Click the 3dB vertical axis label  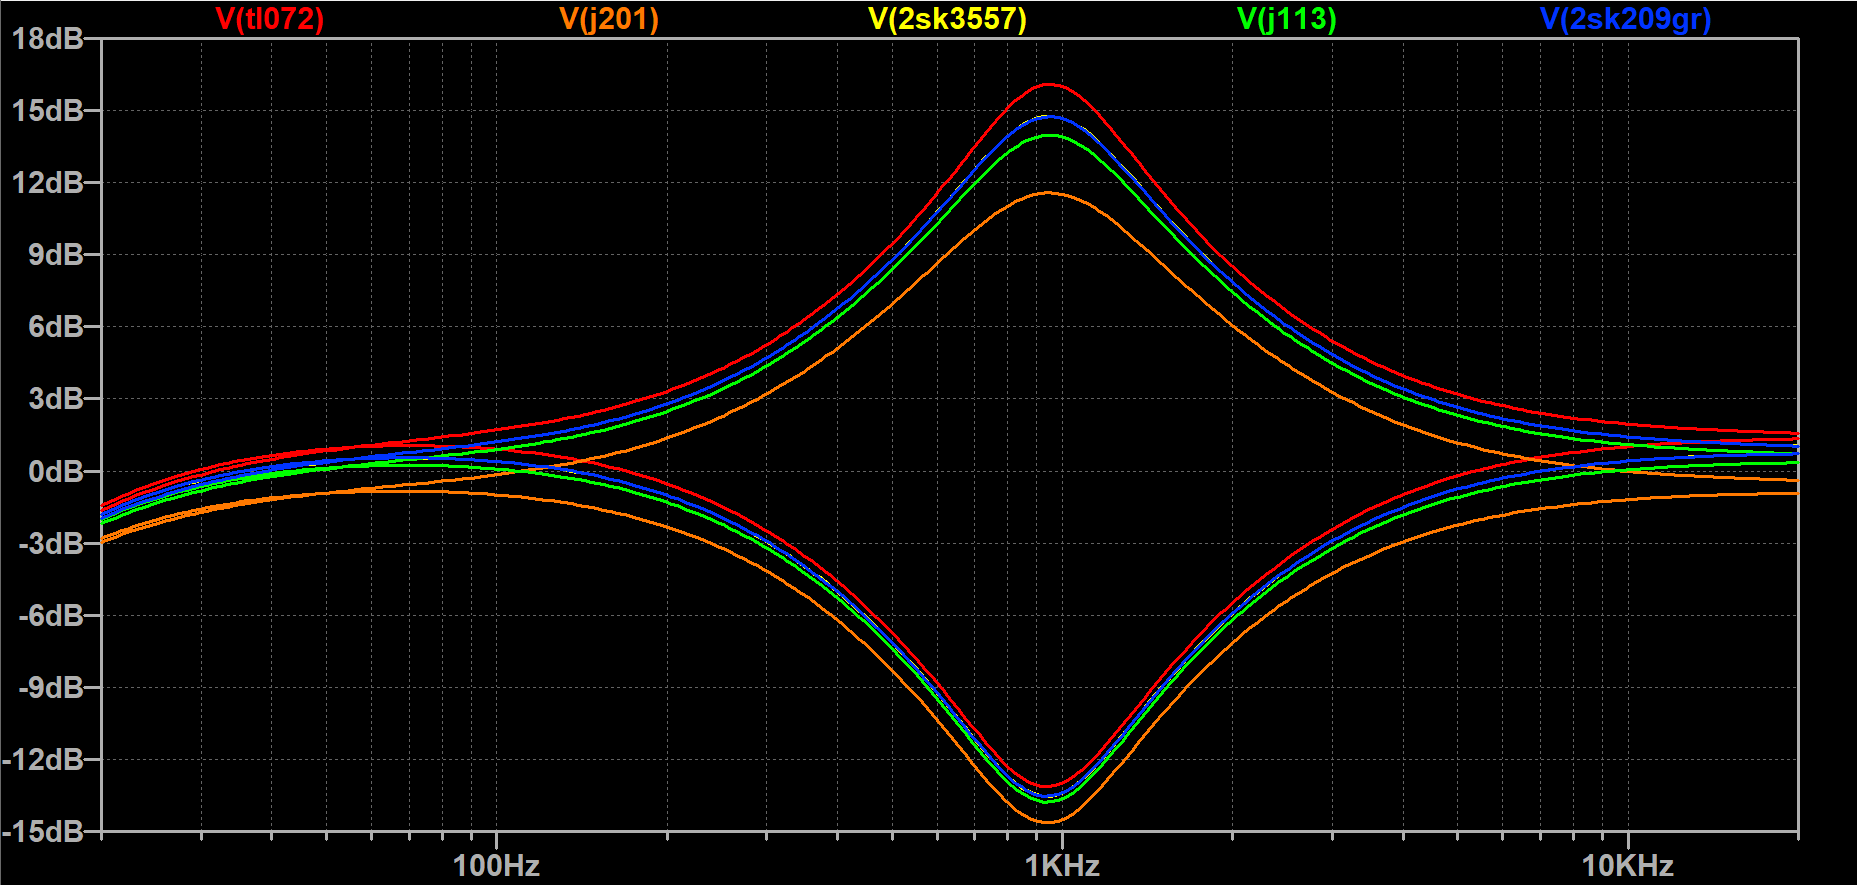tap(56, 399)
